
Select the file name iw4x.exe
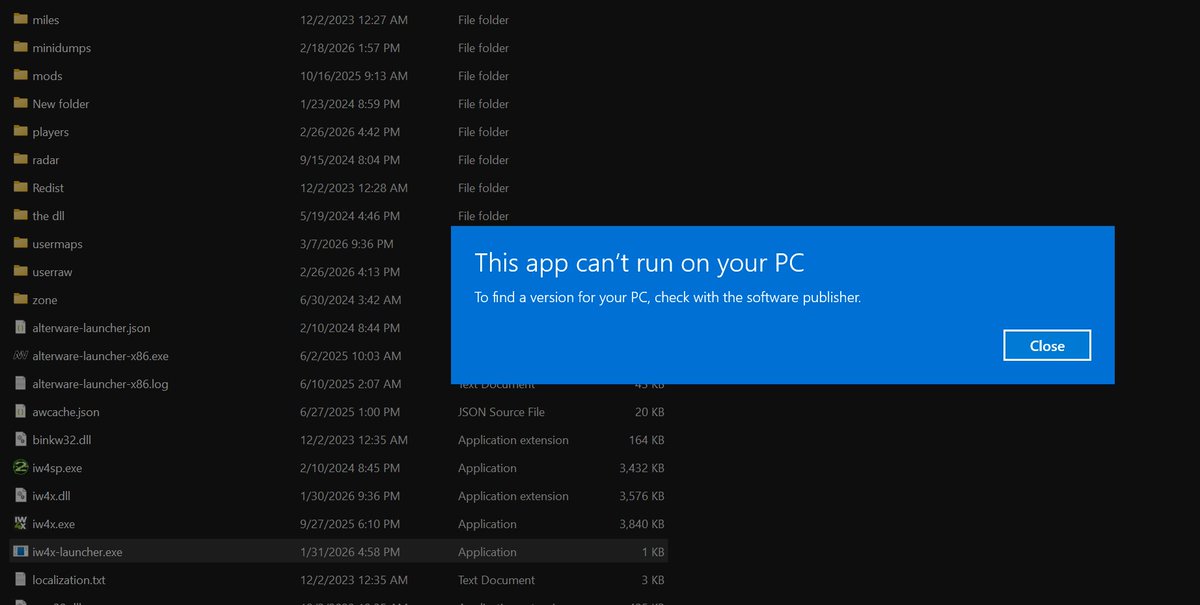point(54,524)
